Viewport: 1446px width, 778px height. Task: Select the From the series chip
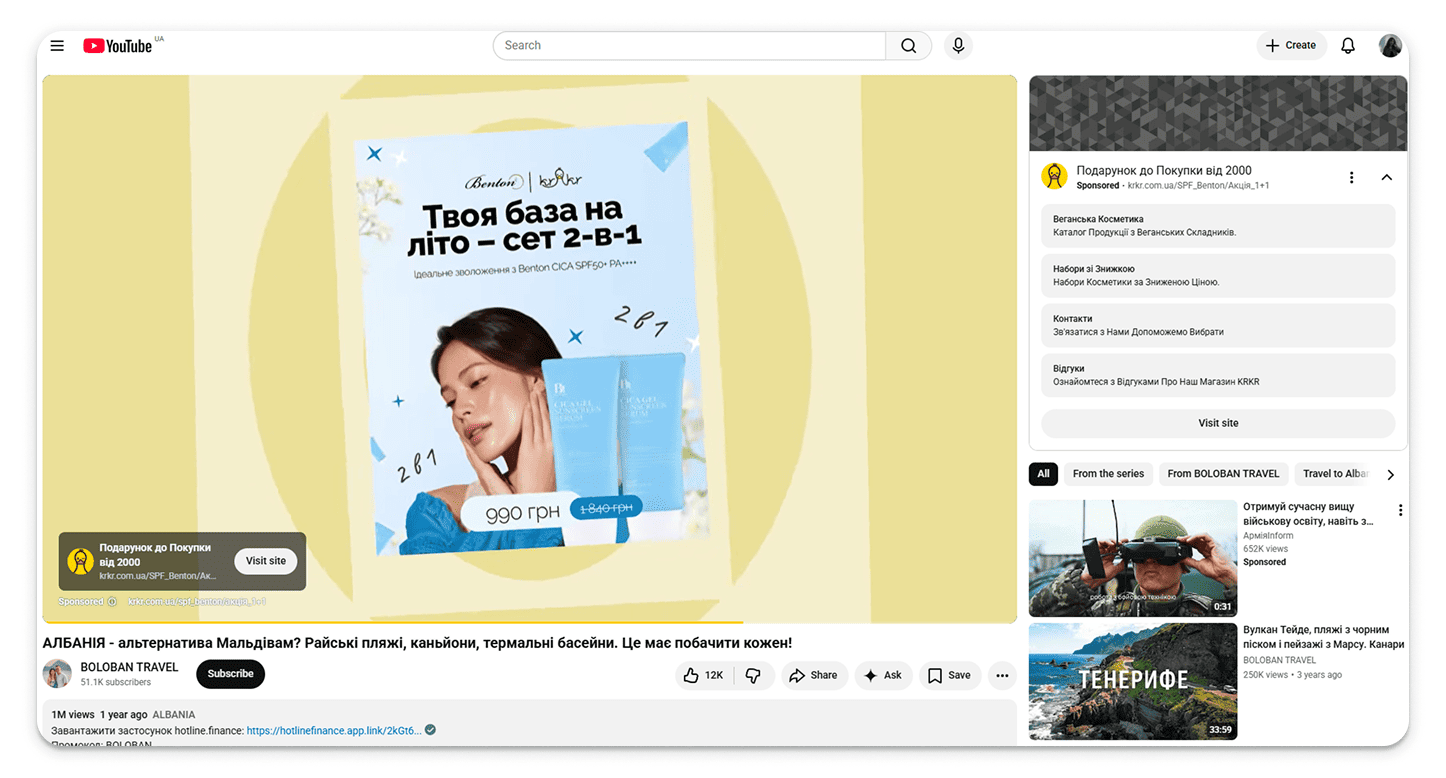(x=1108, y=474)
